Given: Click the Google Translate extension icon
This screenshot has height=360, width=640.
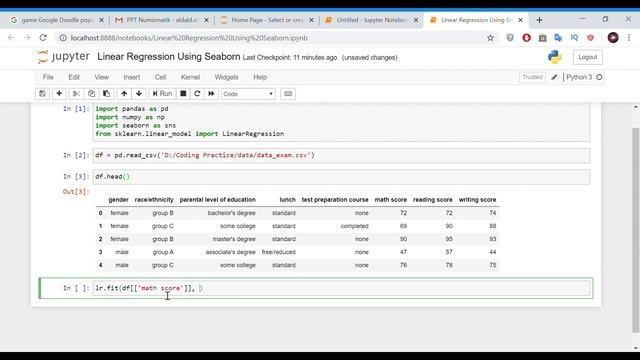Looking at the screenshot, I should (558, 38).
